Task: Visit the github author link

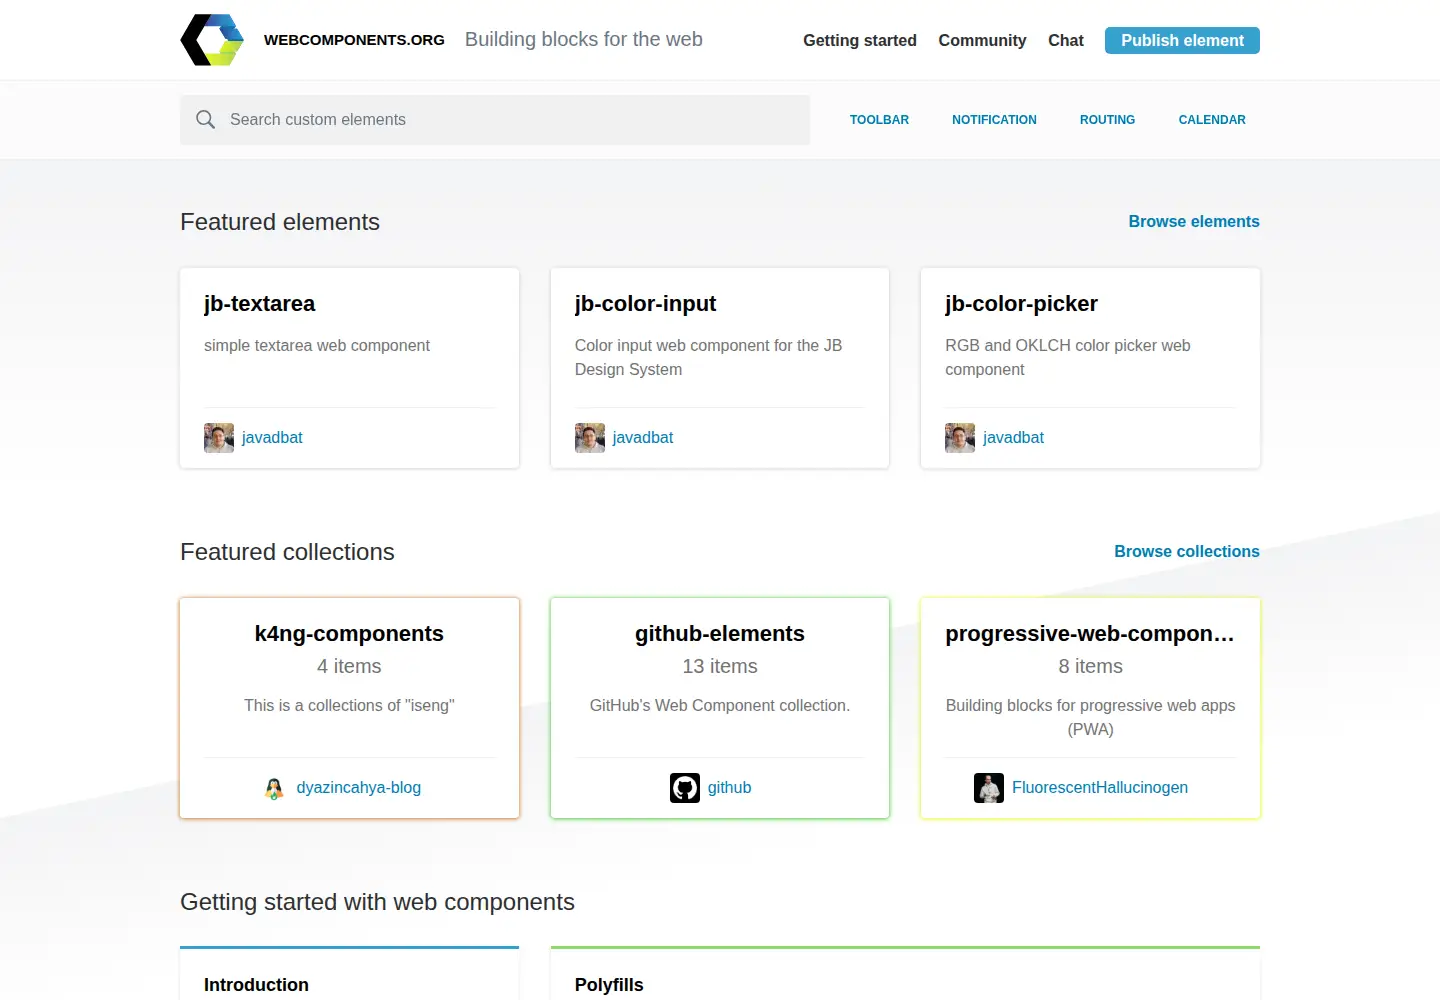Action: coord(729,788)
